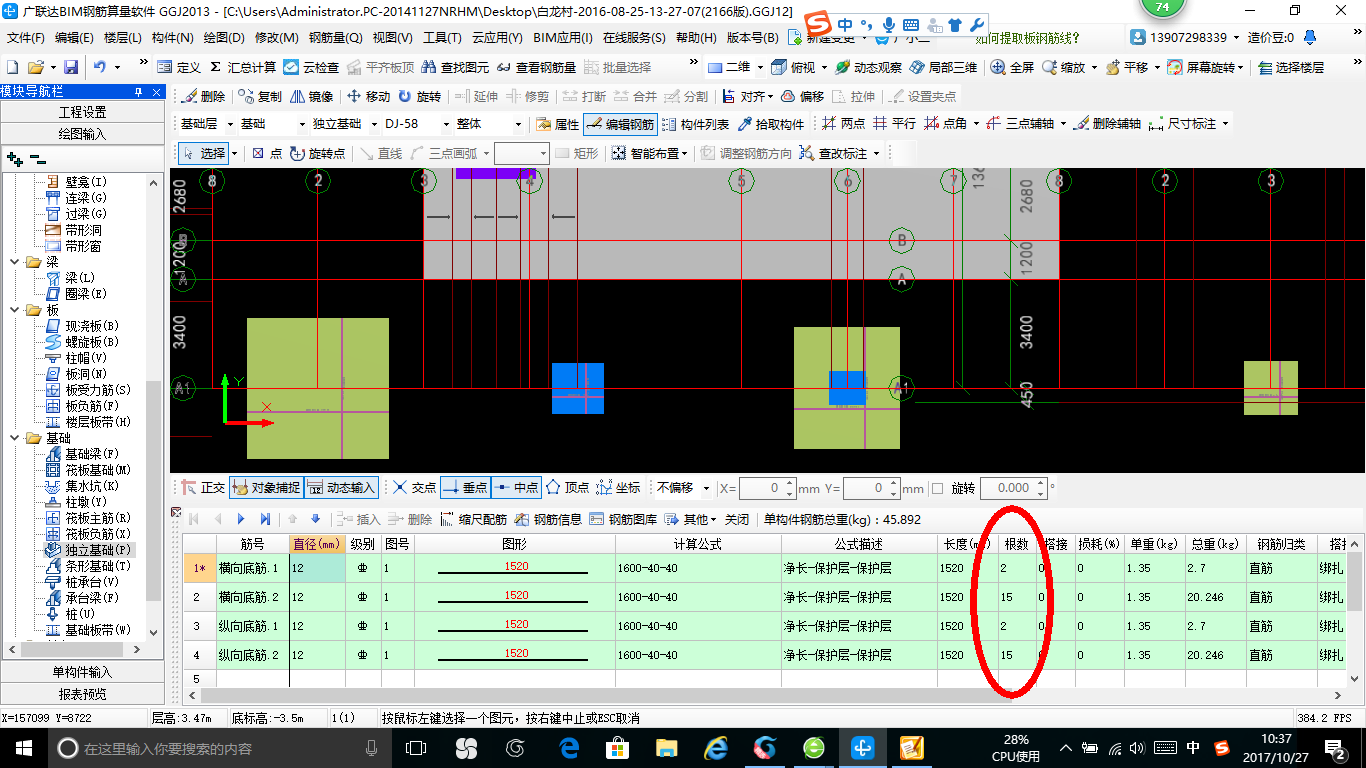The image size is (1366, 768).
Task: Collapse the 基础 tree folder
Action: 14,438
